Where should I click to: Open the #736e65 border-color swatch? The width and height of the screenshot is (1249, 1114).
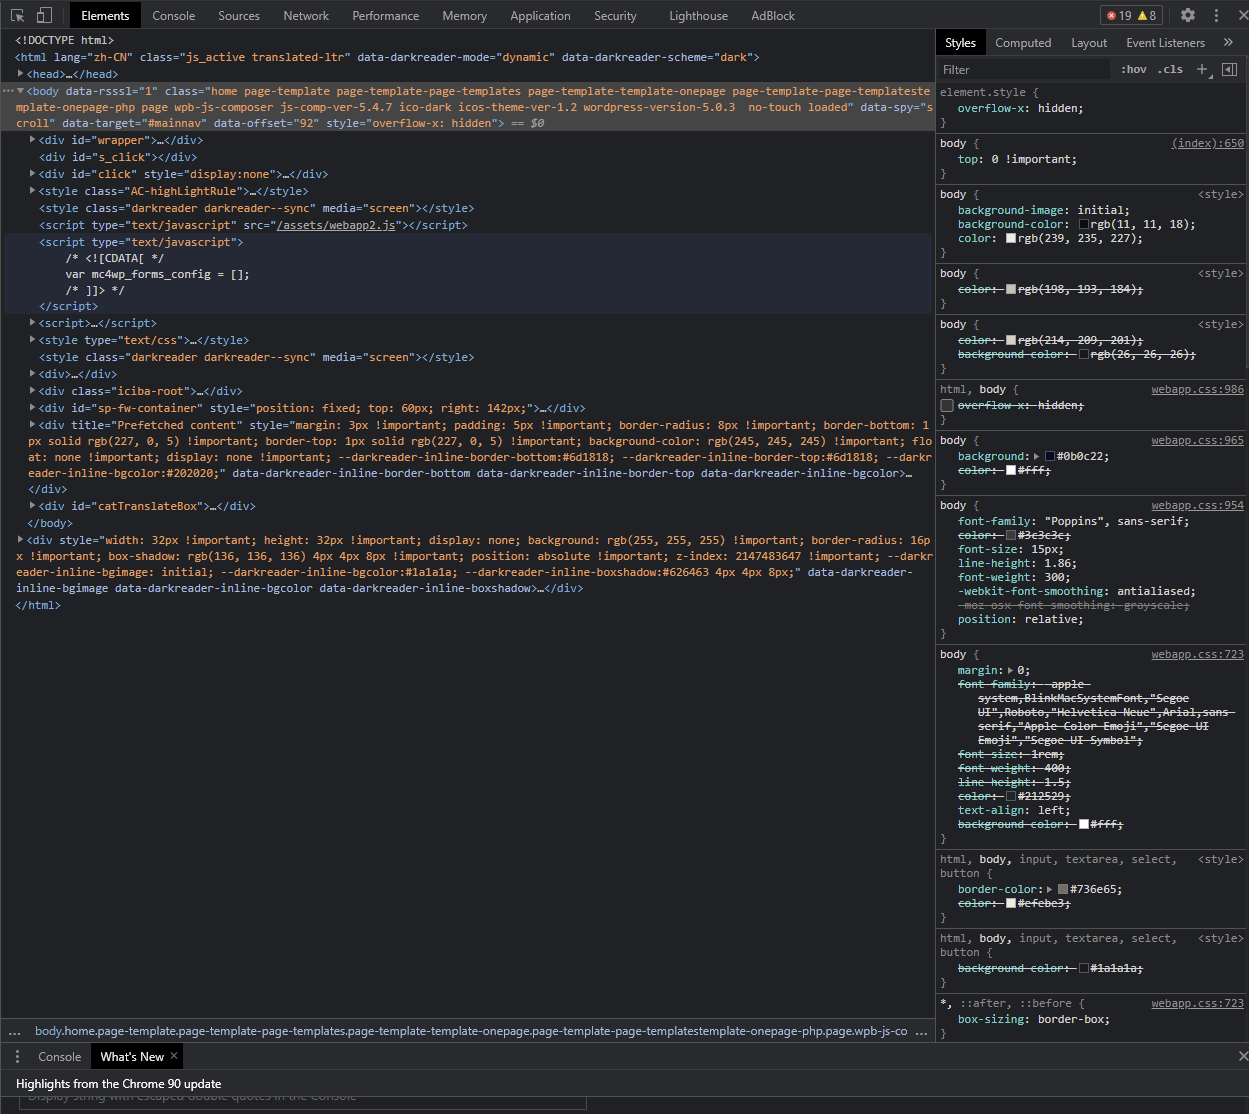[1063, 889]
